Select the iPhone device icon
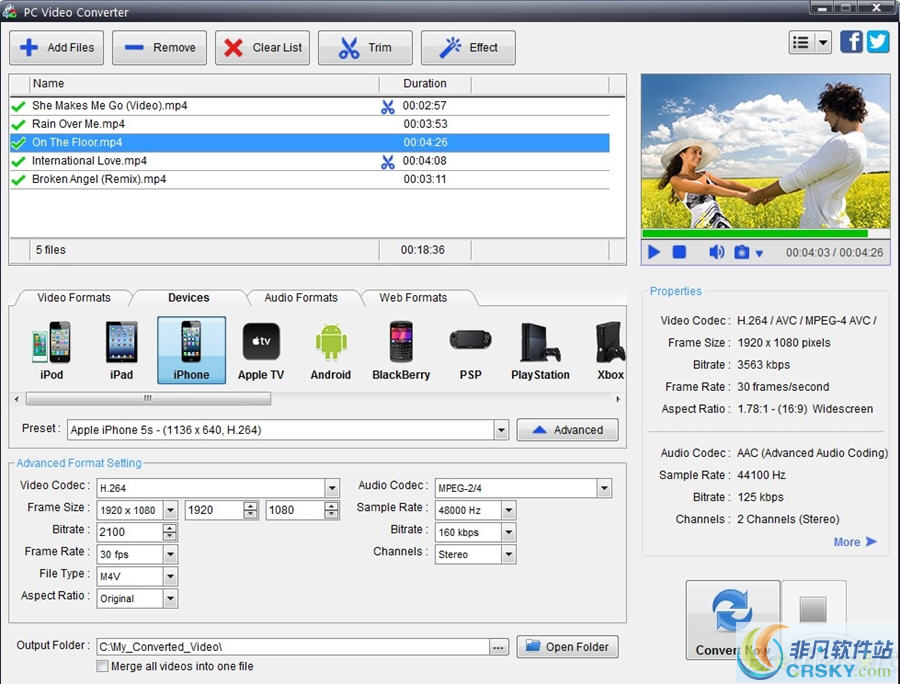900x684 pixels. 191,350
